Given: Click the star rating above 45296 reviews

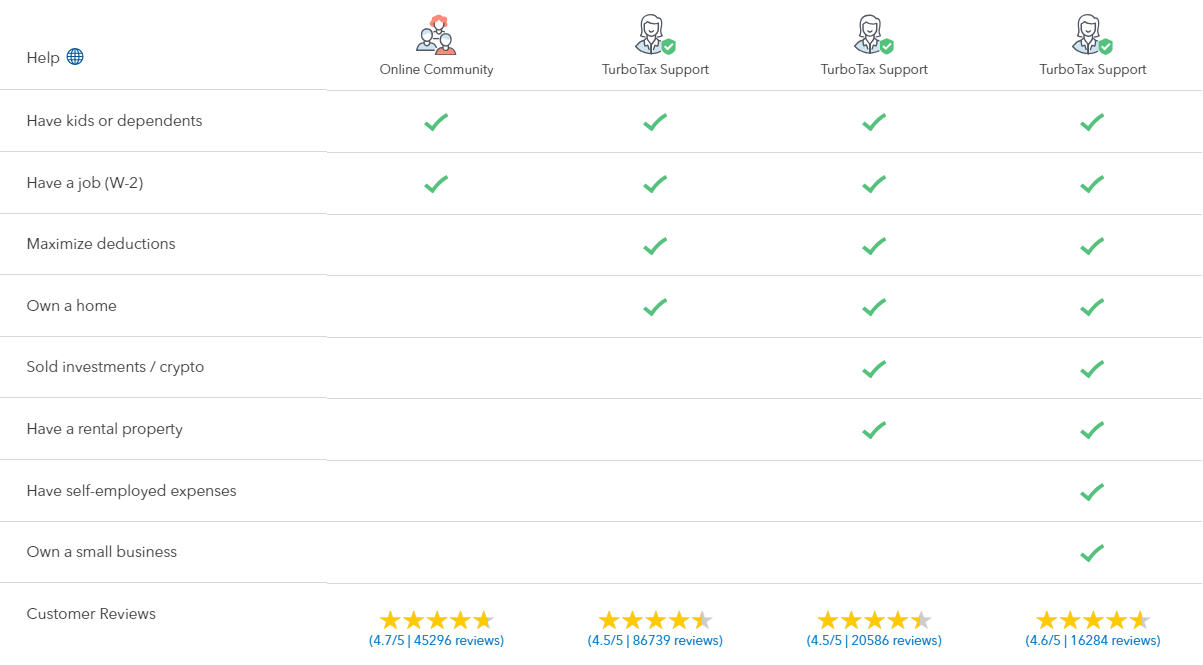Looking at the screenshot, I should click(436, 620).
